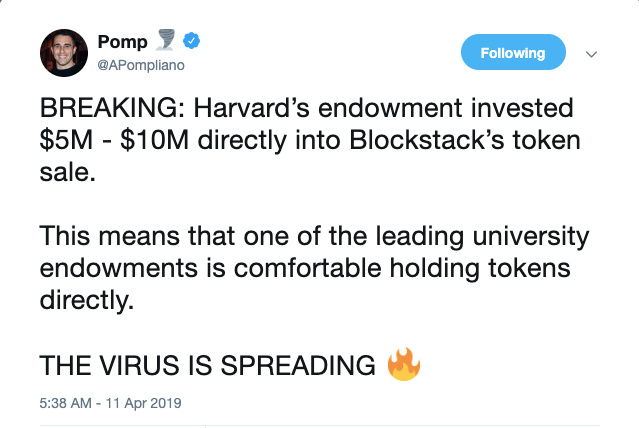Click the paragraph starting This means that
639x428 pixels.
[x=314, y=268]
